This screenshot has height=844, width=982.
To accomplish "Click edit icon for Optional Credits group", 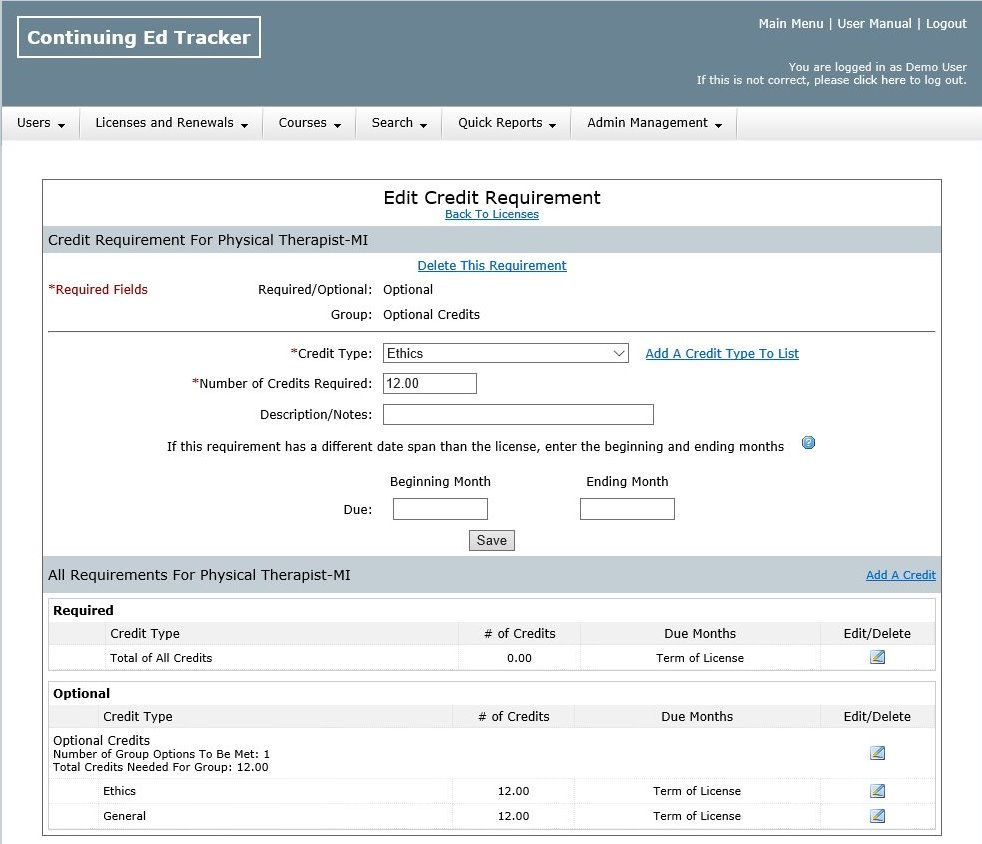I will pyautogui.click(x=877, y=753).
